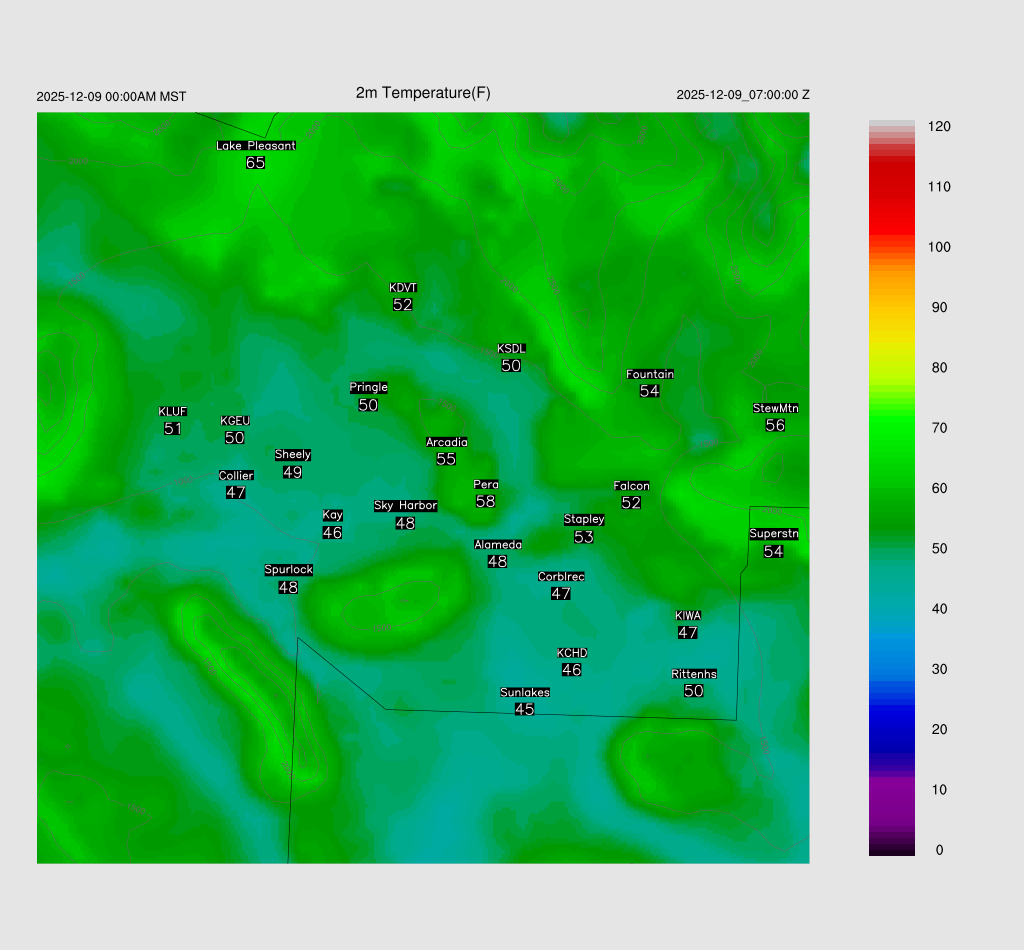Select the KDVT station marker
The width and height of the screenshot is (1024, 950).
(x=403, y=288)
